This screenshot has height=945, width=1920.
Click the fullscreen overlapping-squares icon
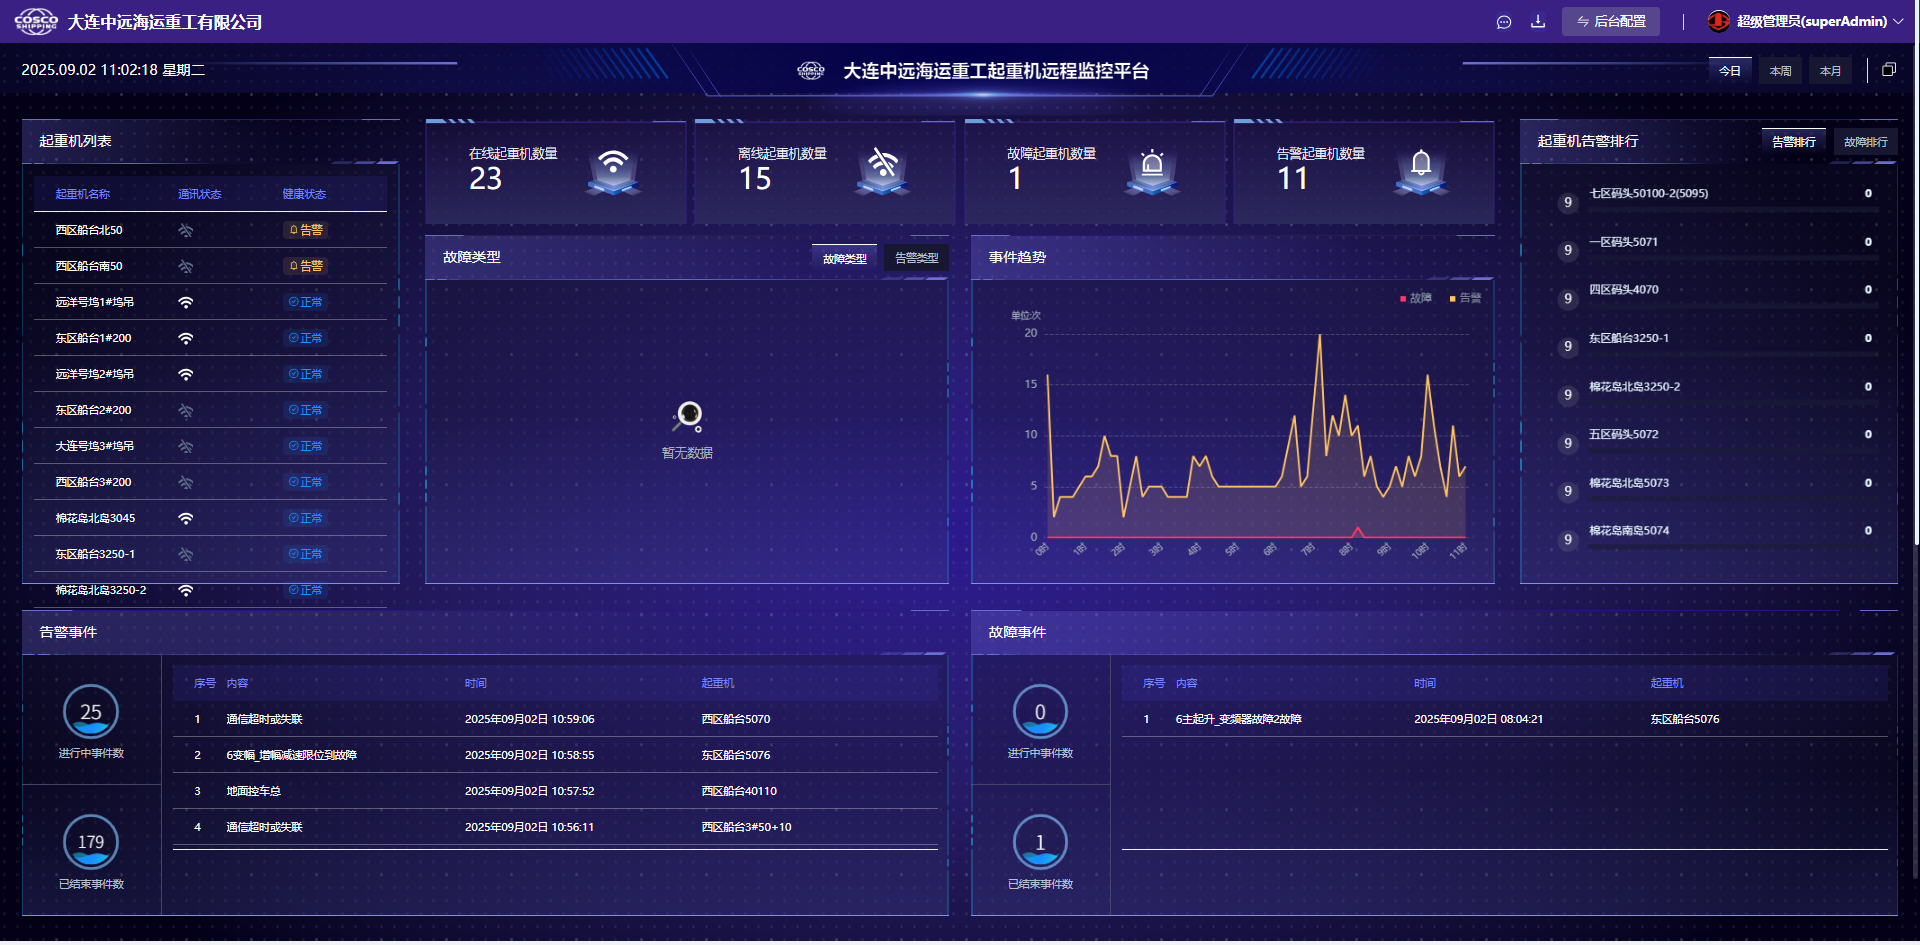(x=1888, y=70)
